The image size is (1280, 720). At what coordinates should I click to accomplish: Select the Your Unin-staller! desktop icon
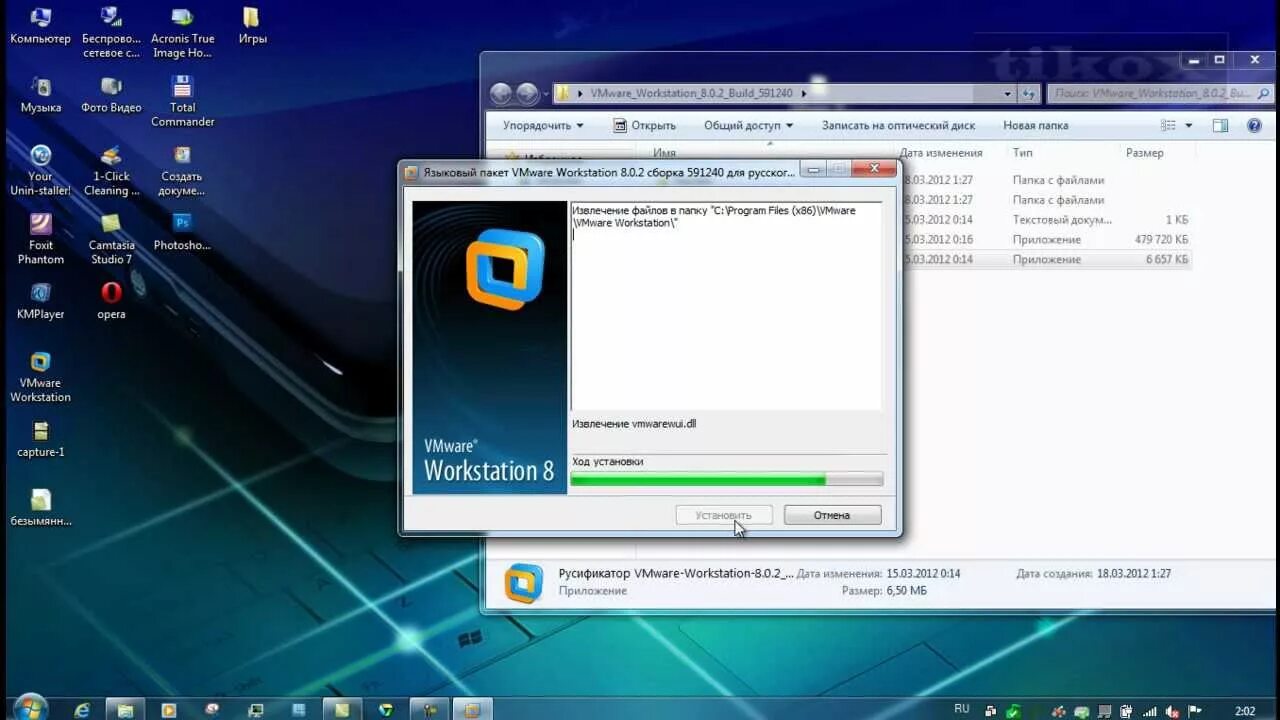click(x=40, y=170)
